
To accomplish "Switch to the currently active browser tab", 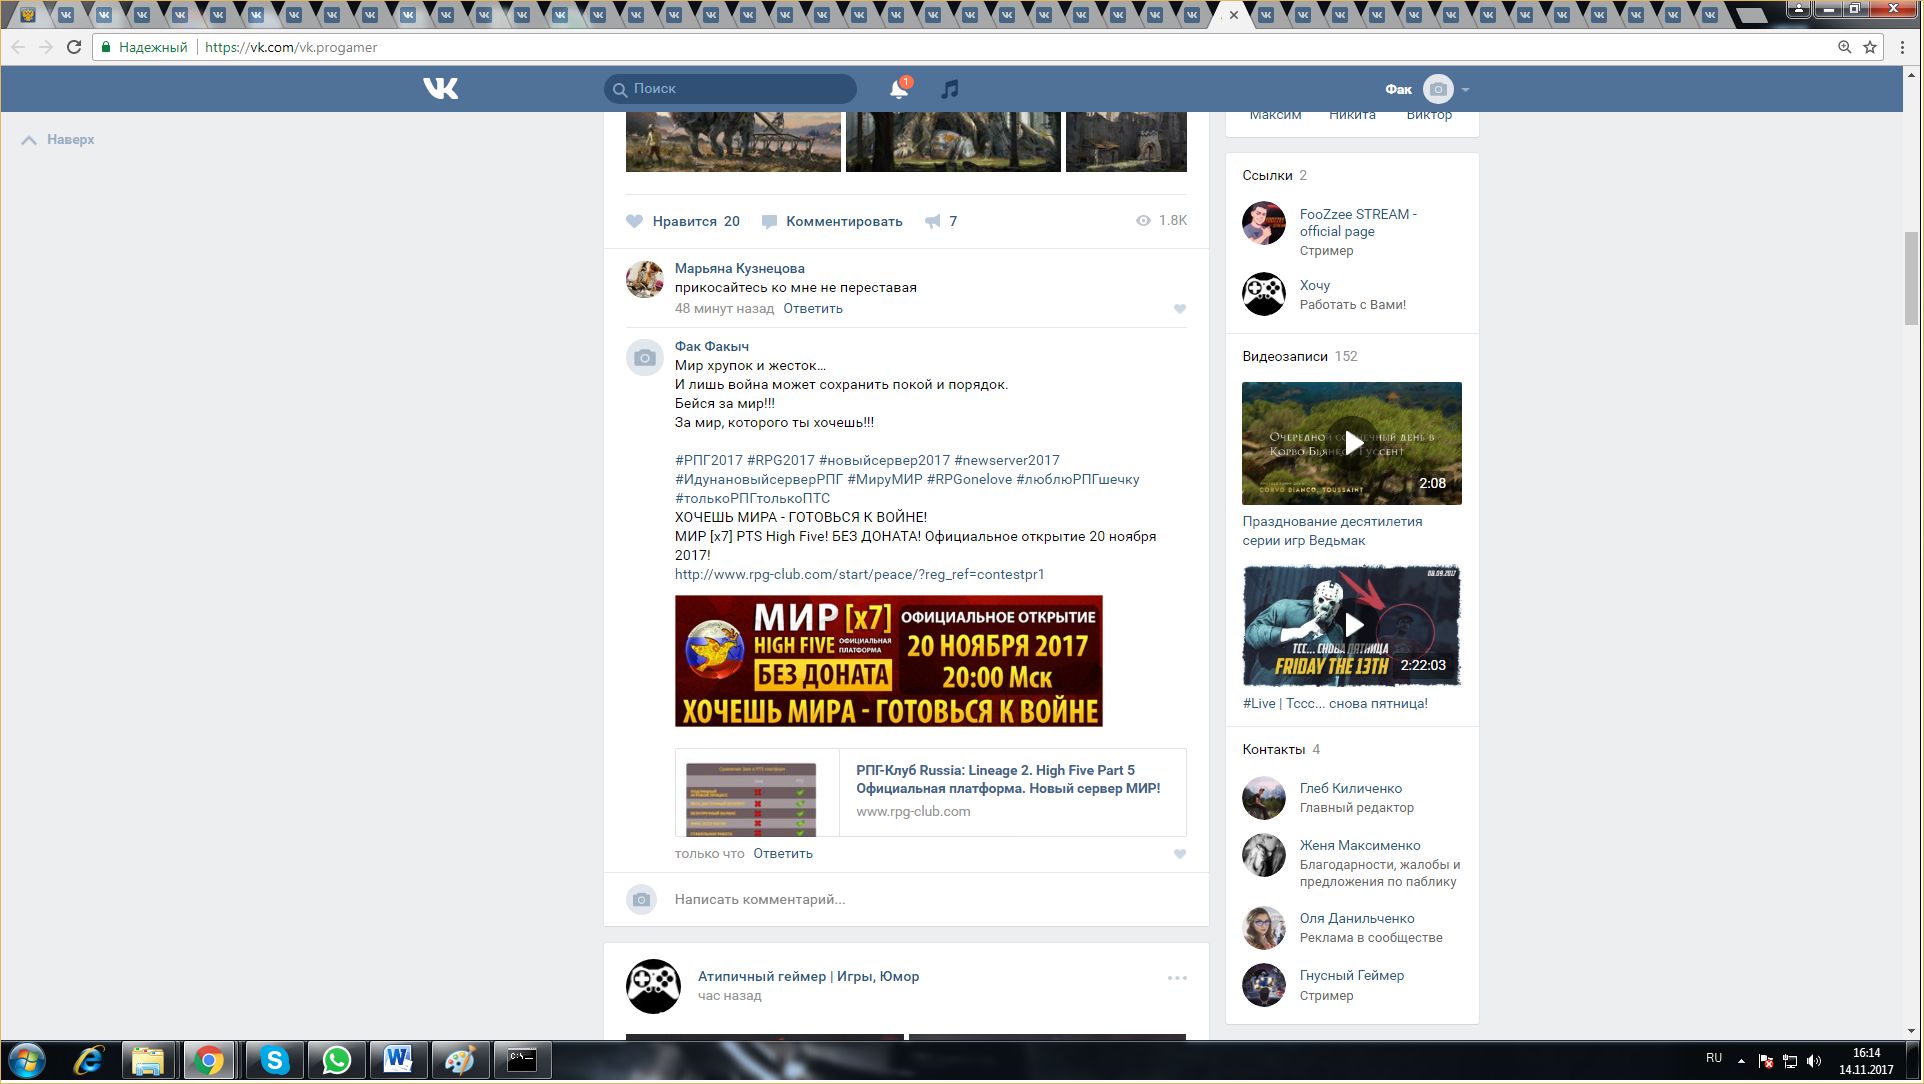I will coord(1222,15).
